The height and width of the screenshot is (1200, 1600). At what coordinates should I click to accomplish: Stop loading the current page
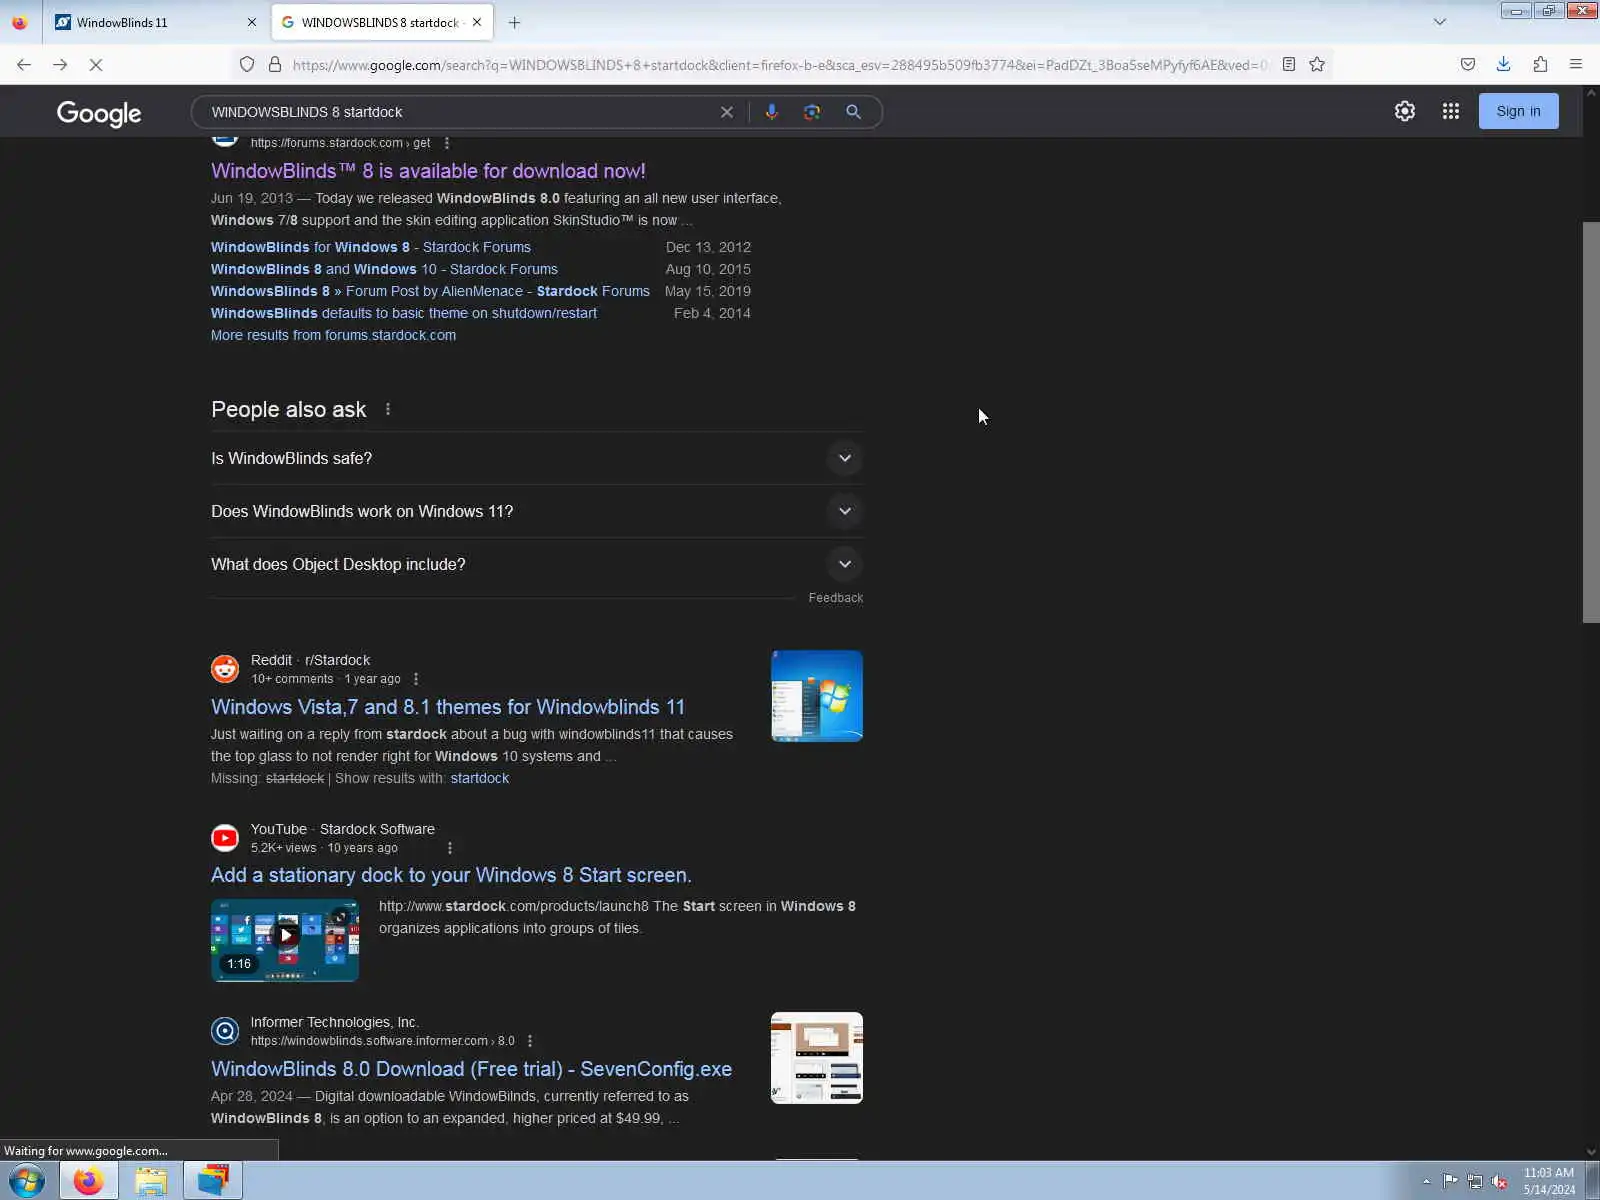pos(96,64)
